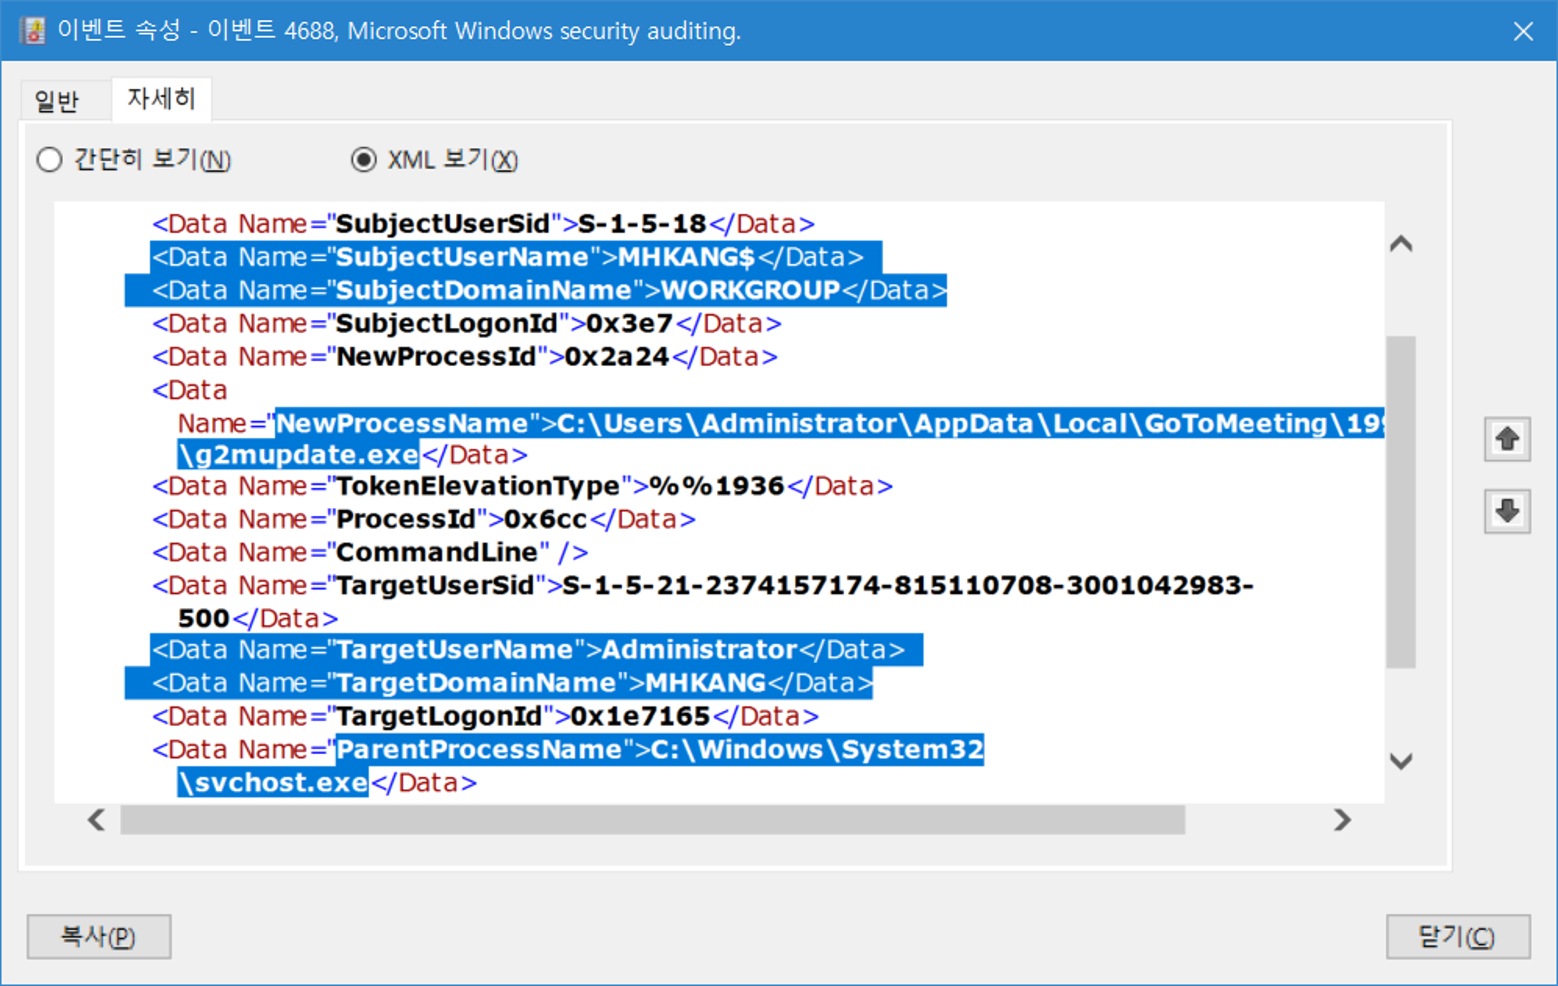Click the TargetDomainName MHKANG line

coord(512,683)
